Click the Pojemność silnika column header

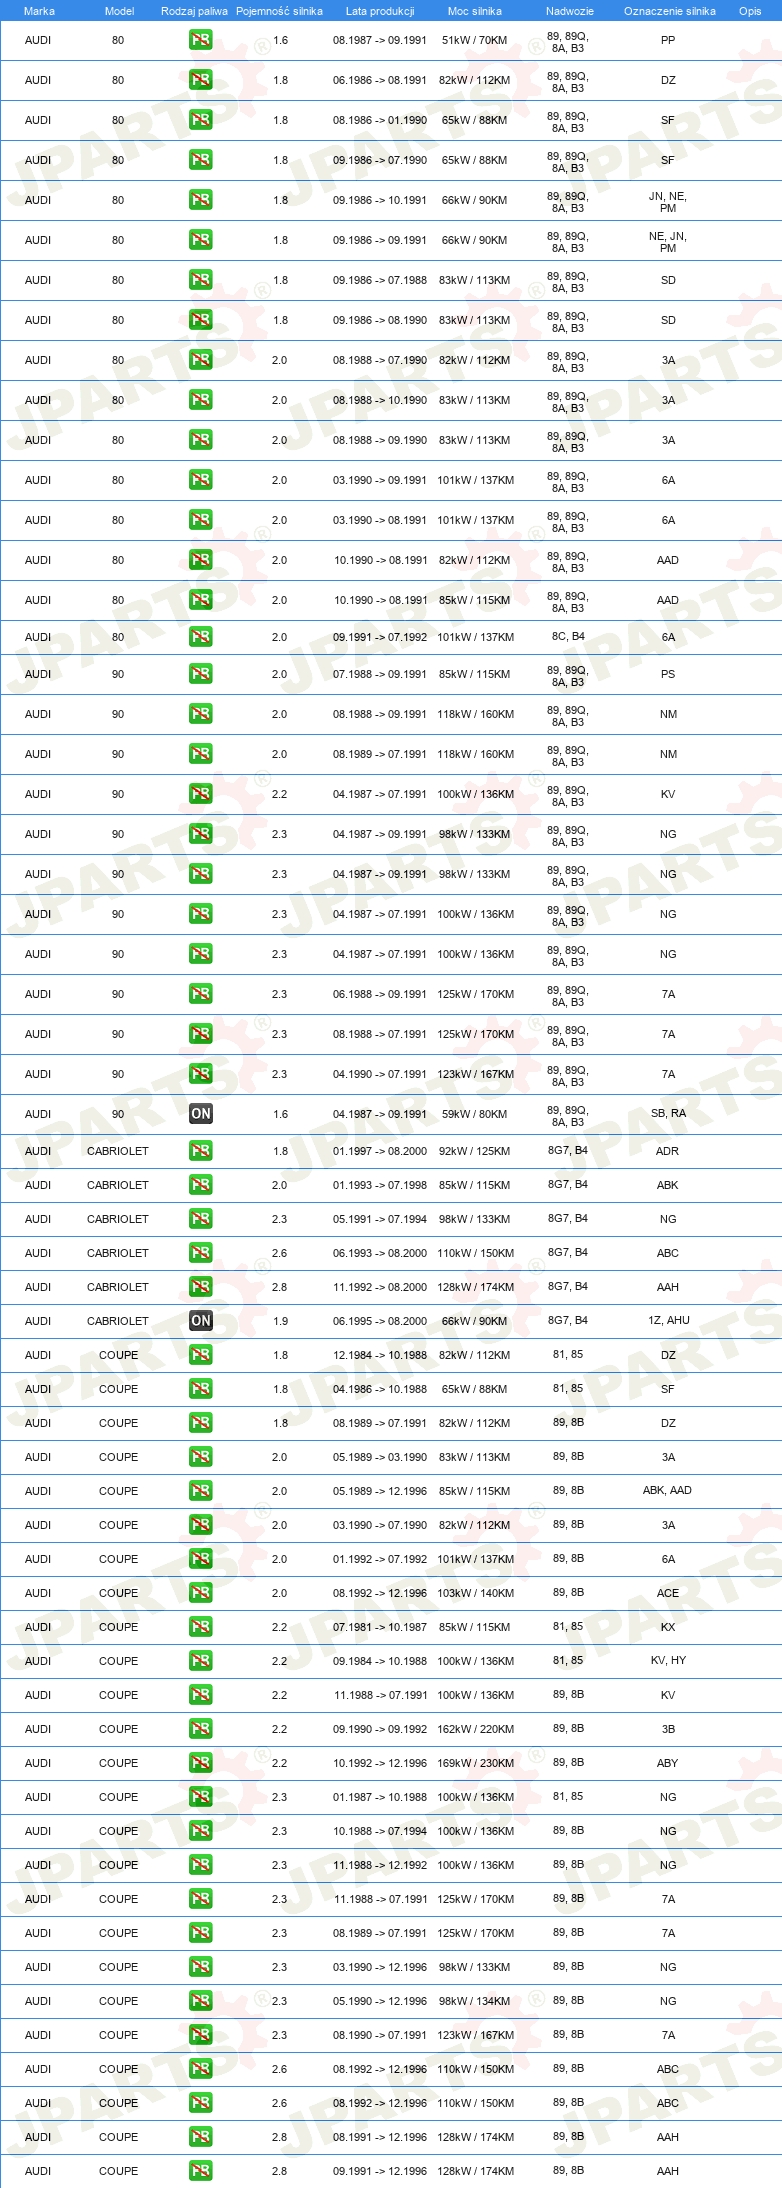pyautogui.click(x=279, y=11)
